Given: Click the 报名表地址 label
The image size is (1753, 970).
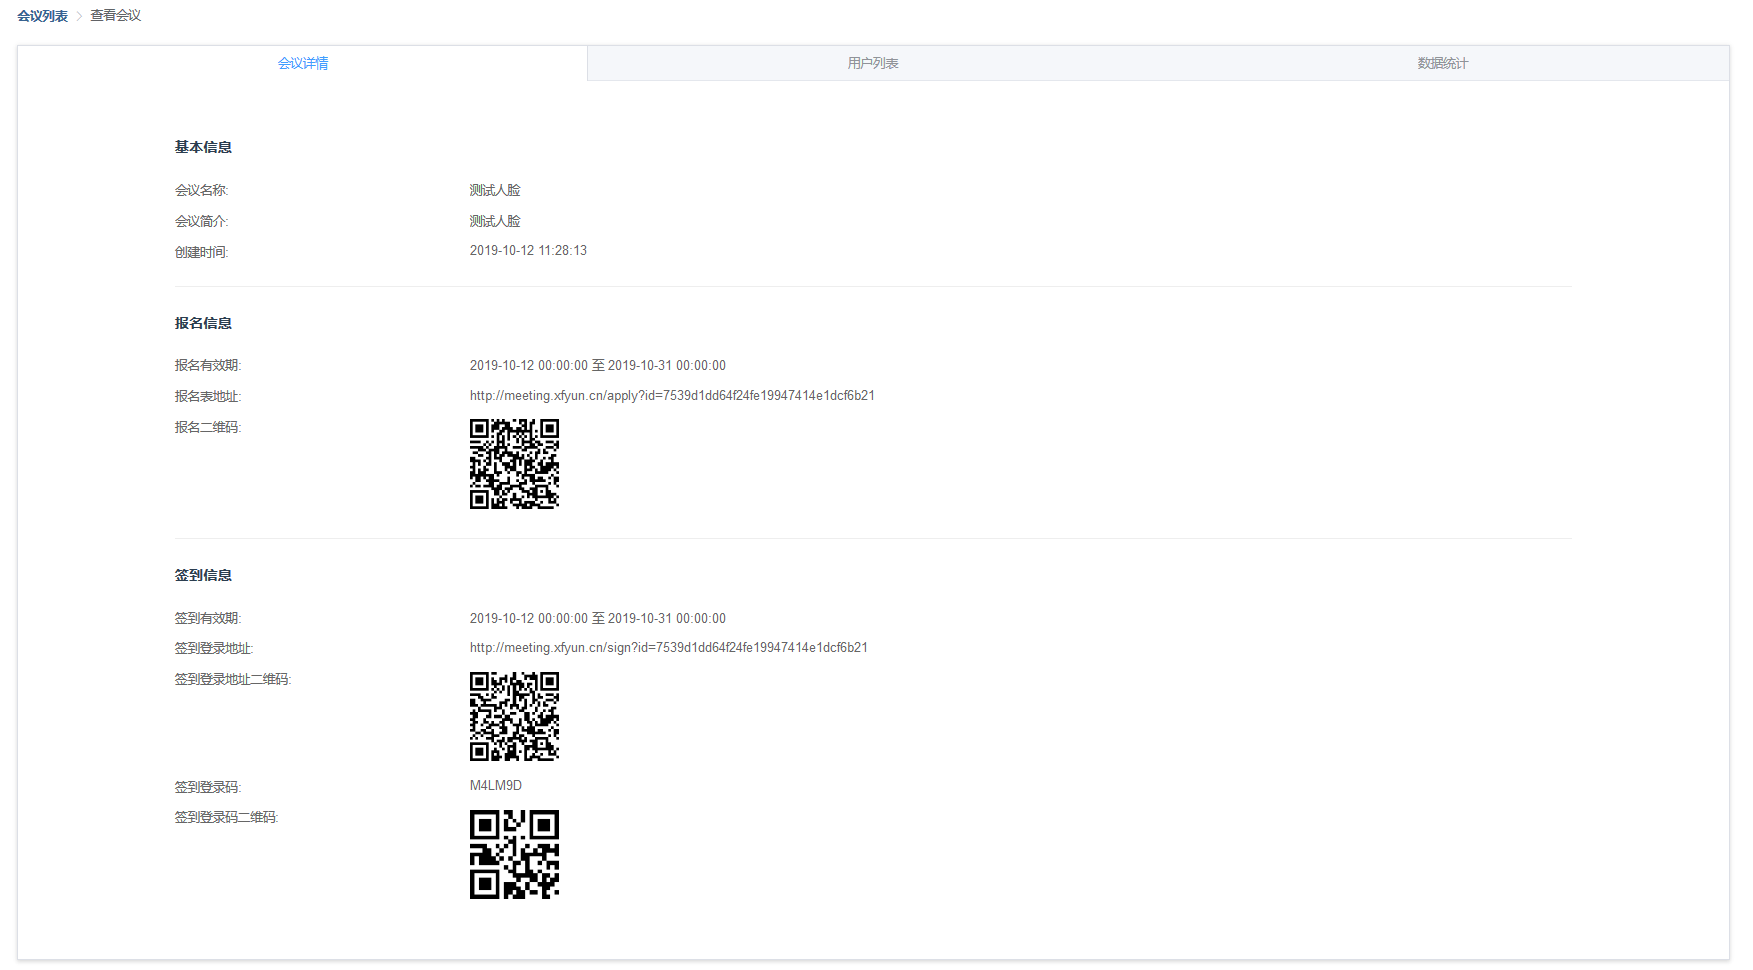Looking at the screenshot, I should 208,397.
